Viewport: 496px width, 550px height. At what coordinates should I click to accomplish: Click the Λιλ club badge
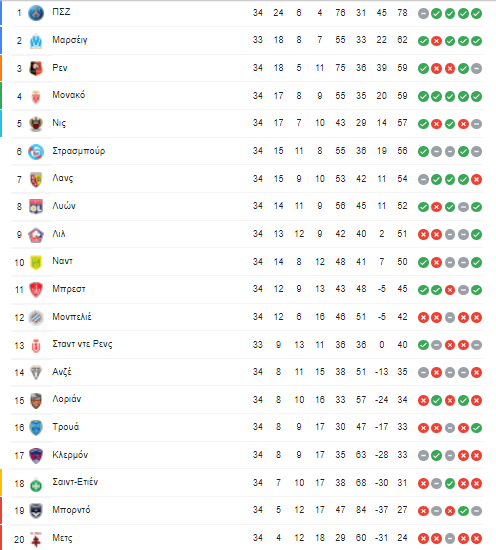point(36,235)
